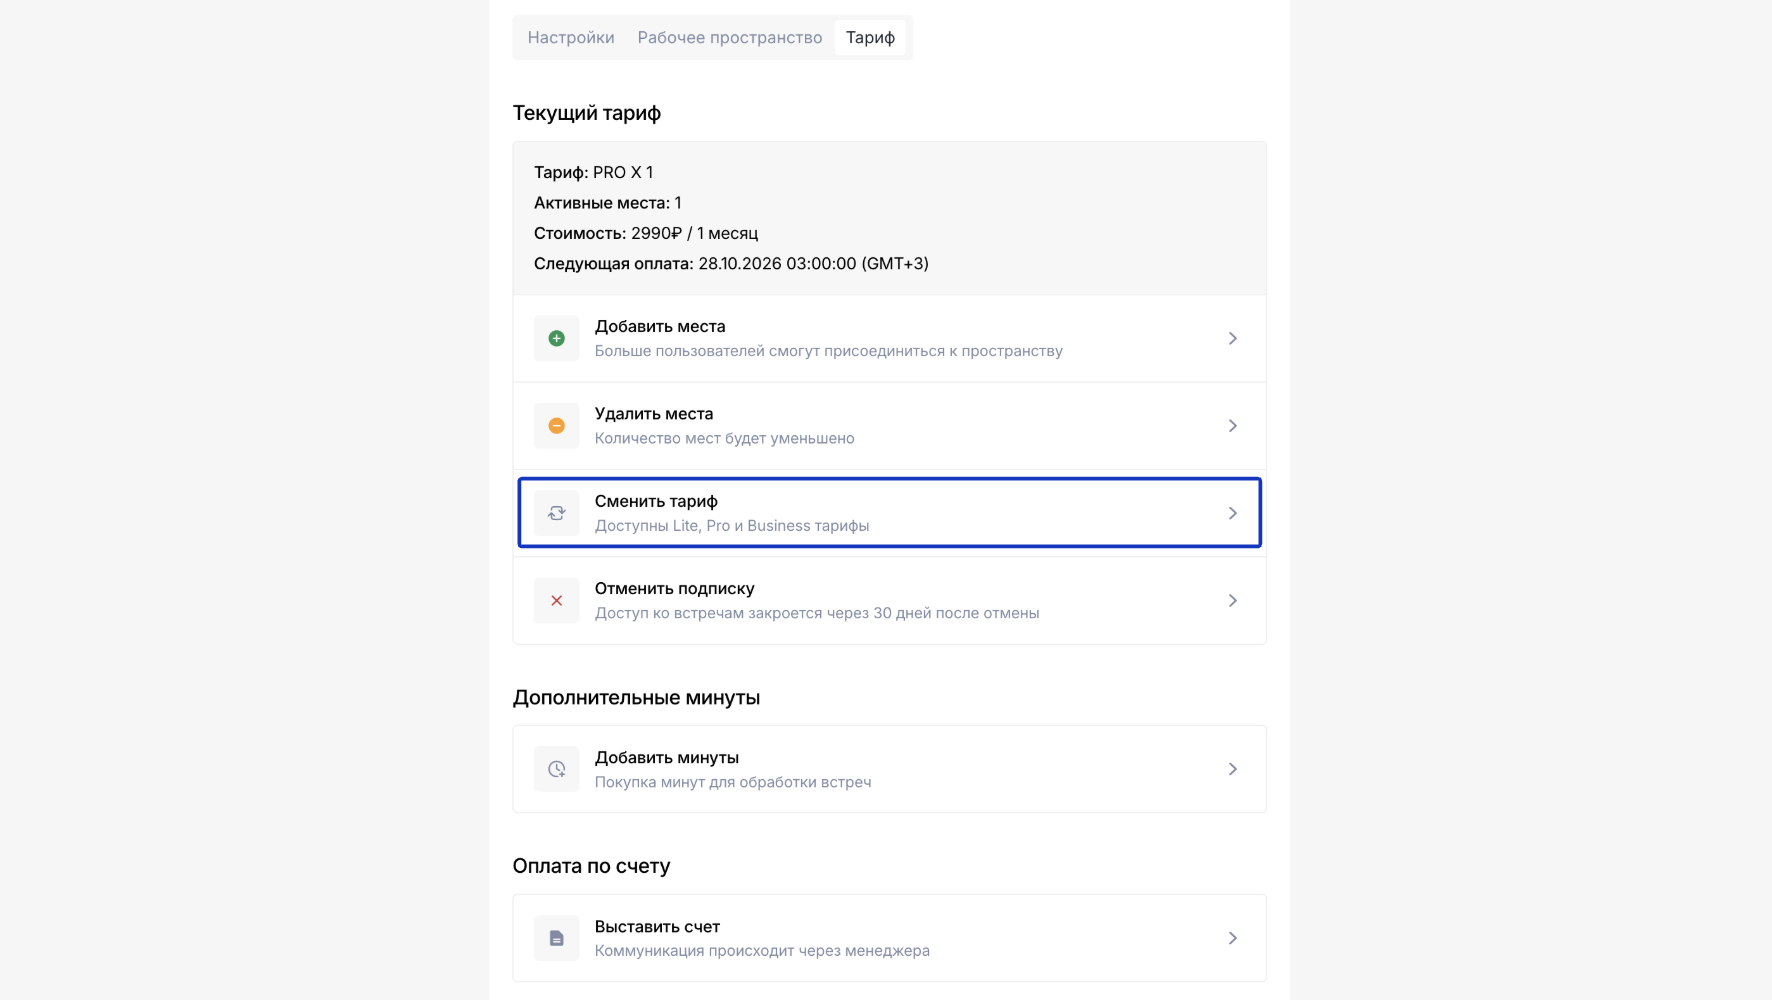The width and height of the screenshot is (1772, 1000).
Task: Click the orange minus icon for removing seats
Action: (557, 426)
